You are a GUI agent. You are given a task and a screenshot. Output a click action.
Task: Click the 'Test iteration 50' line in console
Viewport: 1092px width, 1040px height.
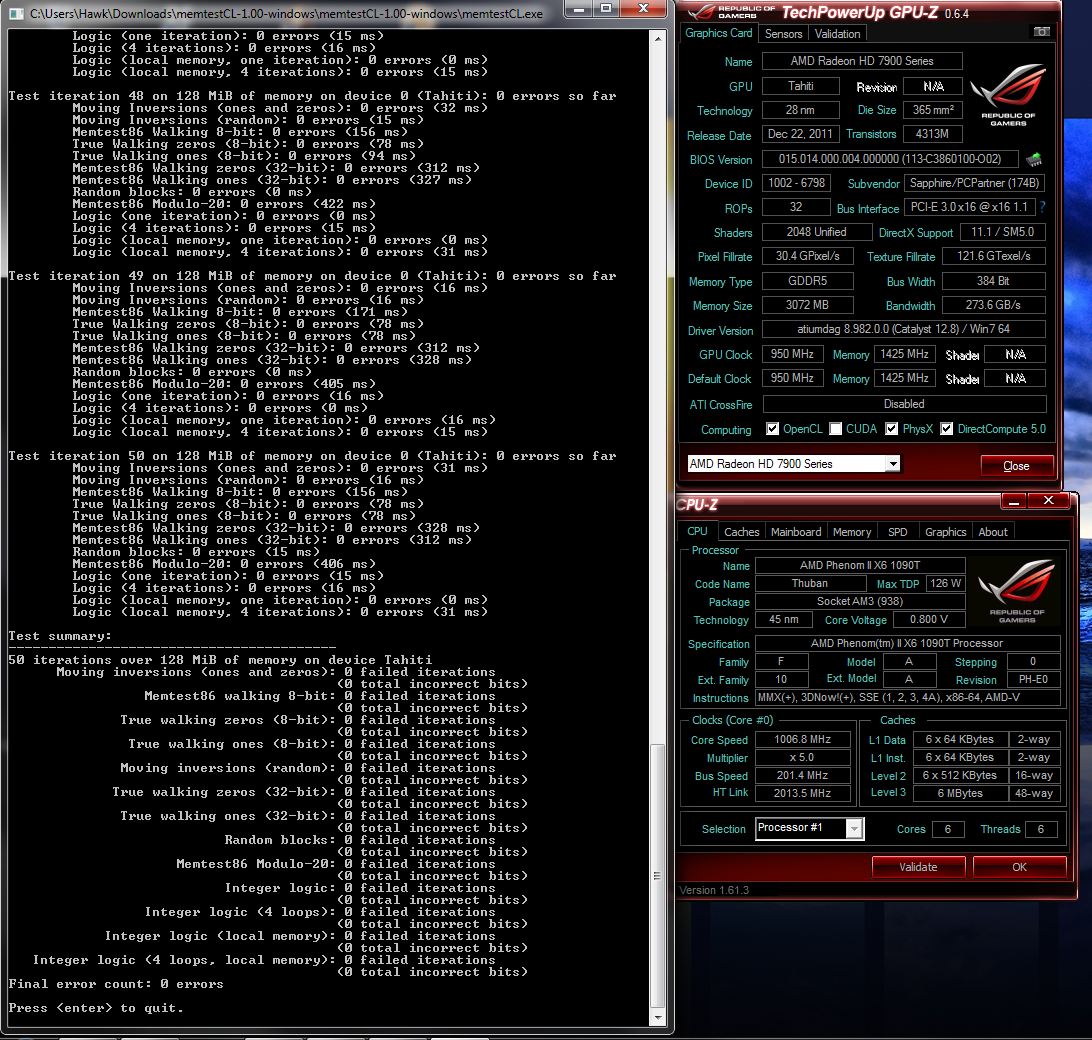point(312,456)
